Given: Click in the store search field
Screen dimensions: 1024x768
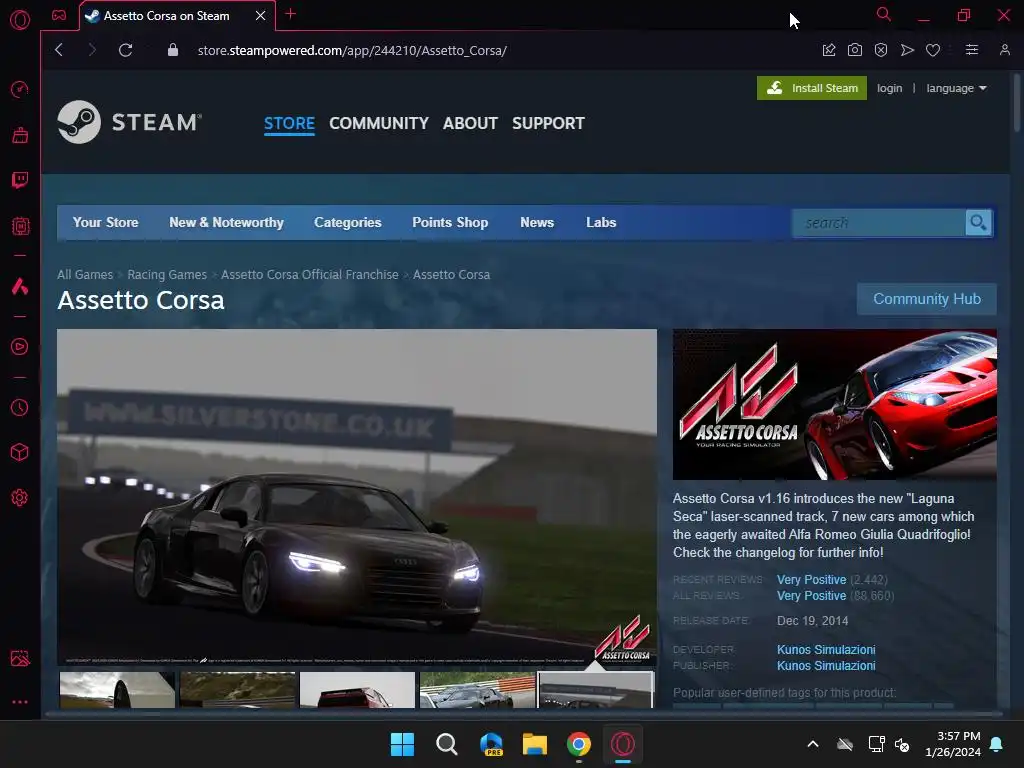Looking at the screenshot, I should coord(878,223).
